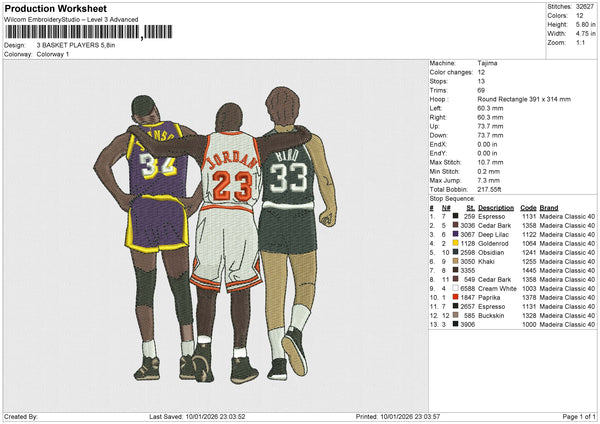Screen dimensions: 600x424
Task: Click the Zoom value '1:1'
Action: click(x=580, y=42)
